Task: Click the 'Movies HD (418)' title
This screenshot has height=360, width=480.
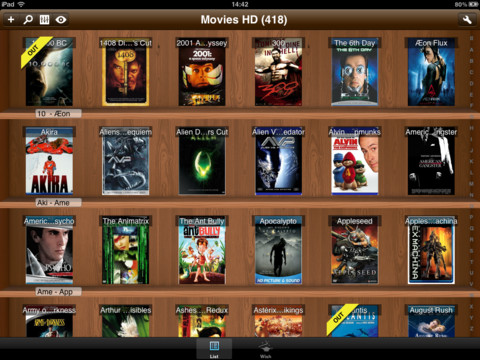Action: [x=244, y=20]
